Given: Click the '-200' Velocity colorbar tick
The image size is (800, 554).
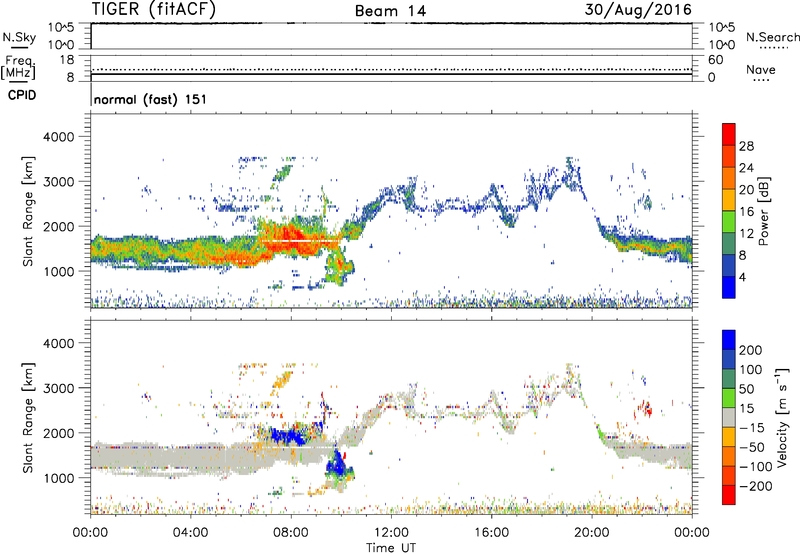Looking at the screenshot, I should coord(756,486).
